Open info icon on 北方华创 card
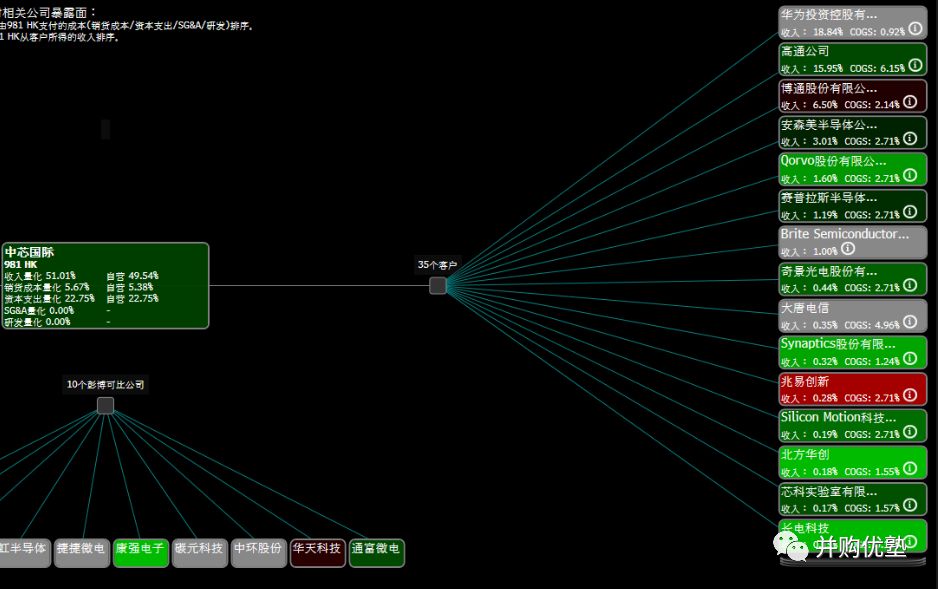This screenshot has height=589, width=938. pyautogui.click(x=910, y=469)
